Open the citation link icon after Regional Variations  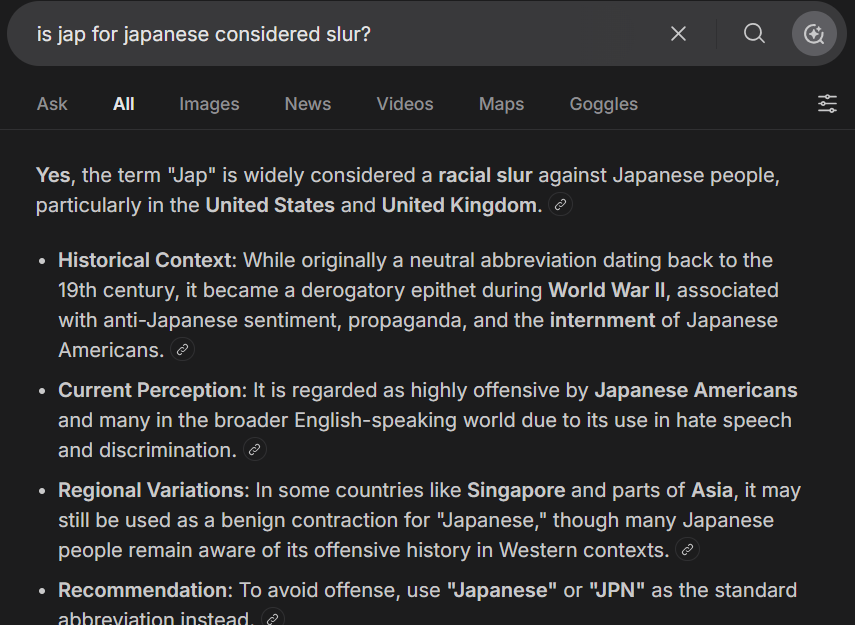[688, 549]
